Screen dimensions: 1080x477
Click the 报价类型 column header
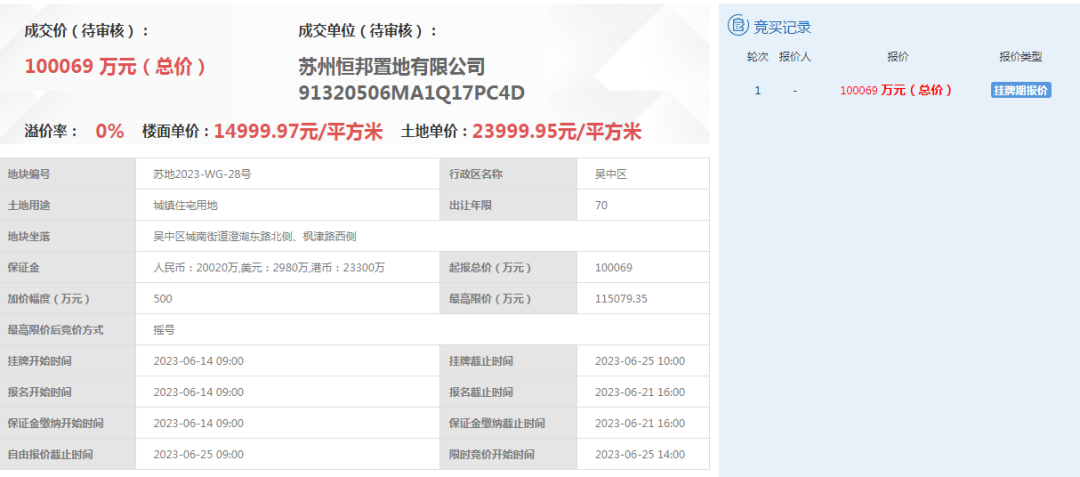click(1021, 57)
